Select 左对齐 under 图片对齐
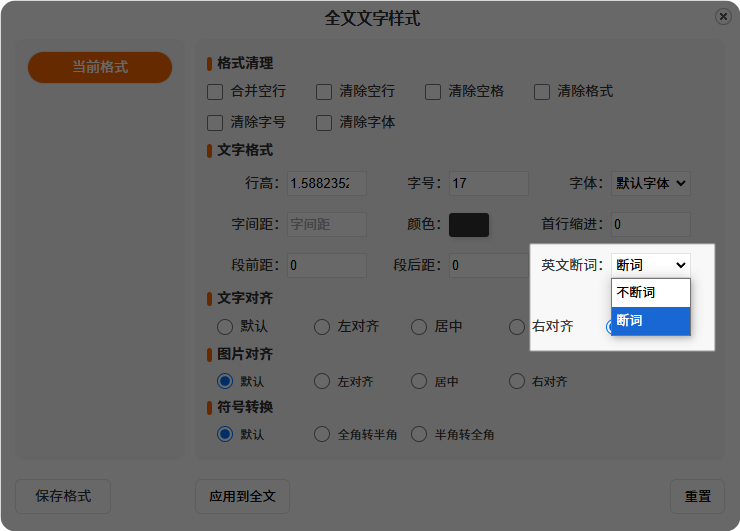The height and width of the screenshot is (531, 740). tap(322, 381)
